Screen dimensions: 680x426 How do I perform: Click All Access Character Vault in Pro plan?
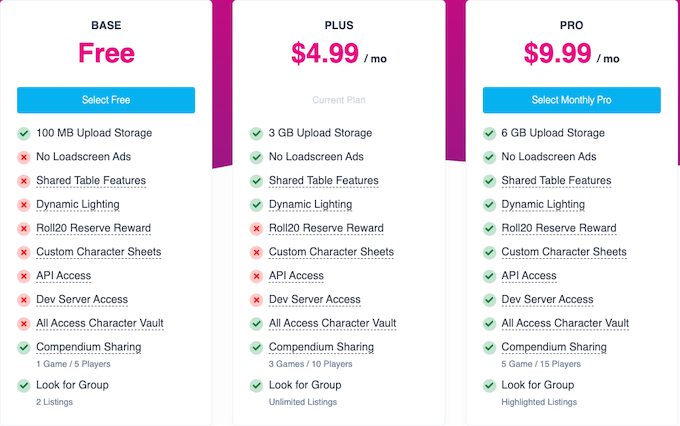pyautogui.click(x=565, y=324)
